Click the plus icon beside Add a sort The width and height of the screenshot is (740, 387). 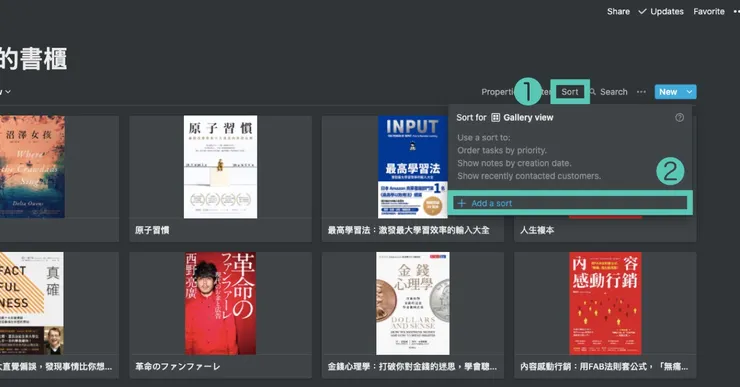click(x=462, y=203)
